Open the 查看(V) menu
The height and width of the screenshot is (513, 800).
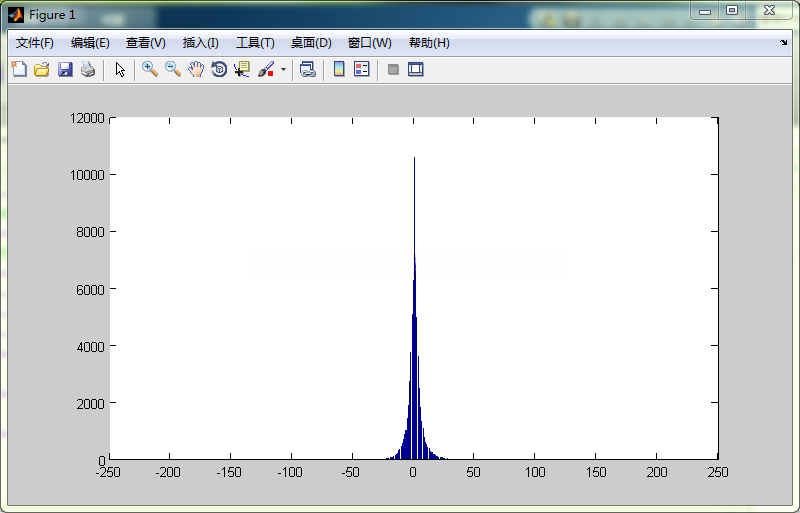pos(146,43)
